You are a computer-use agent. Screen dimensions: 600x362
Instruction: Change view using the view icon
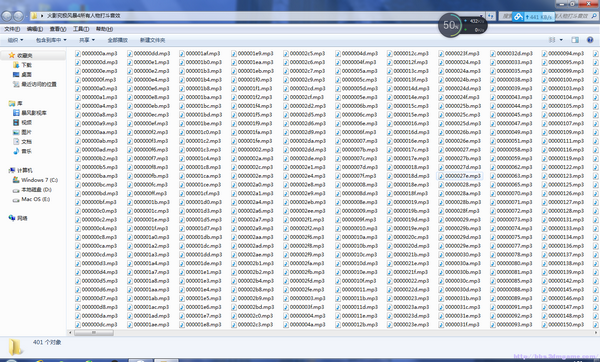[552, 40]
